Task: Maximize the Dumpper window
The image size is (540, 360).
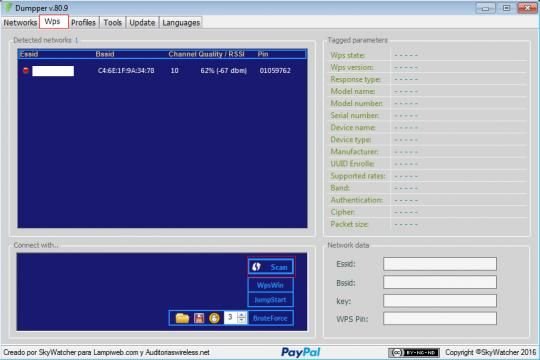Action: point(506,8)
